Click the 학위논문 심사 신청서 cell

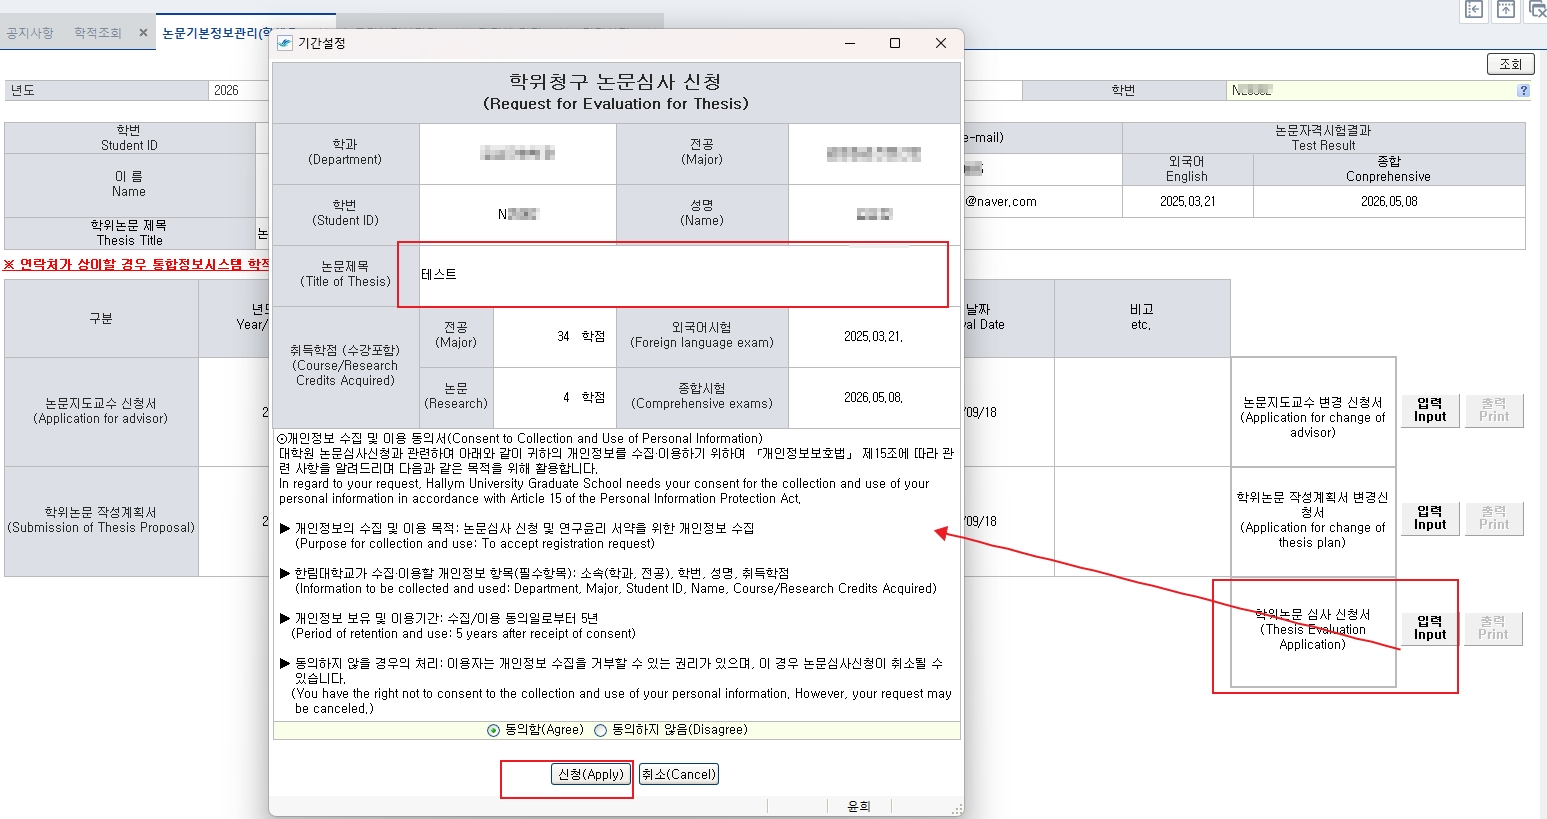point(1313,630)
